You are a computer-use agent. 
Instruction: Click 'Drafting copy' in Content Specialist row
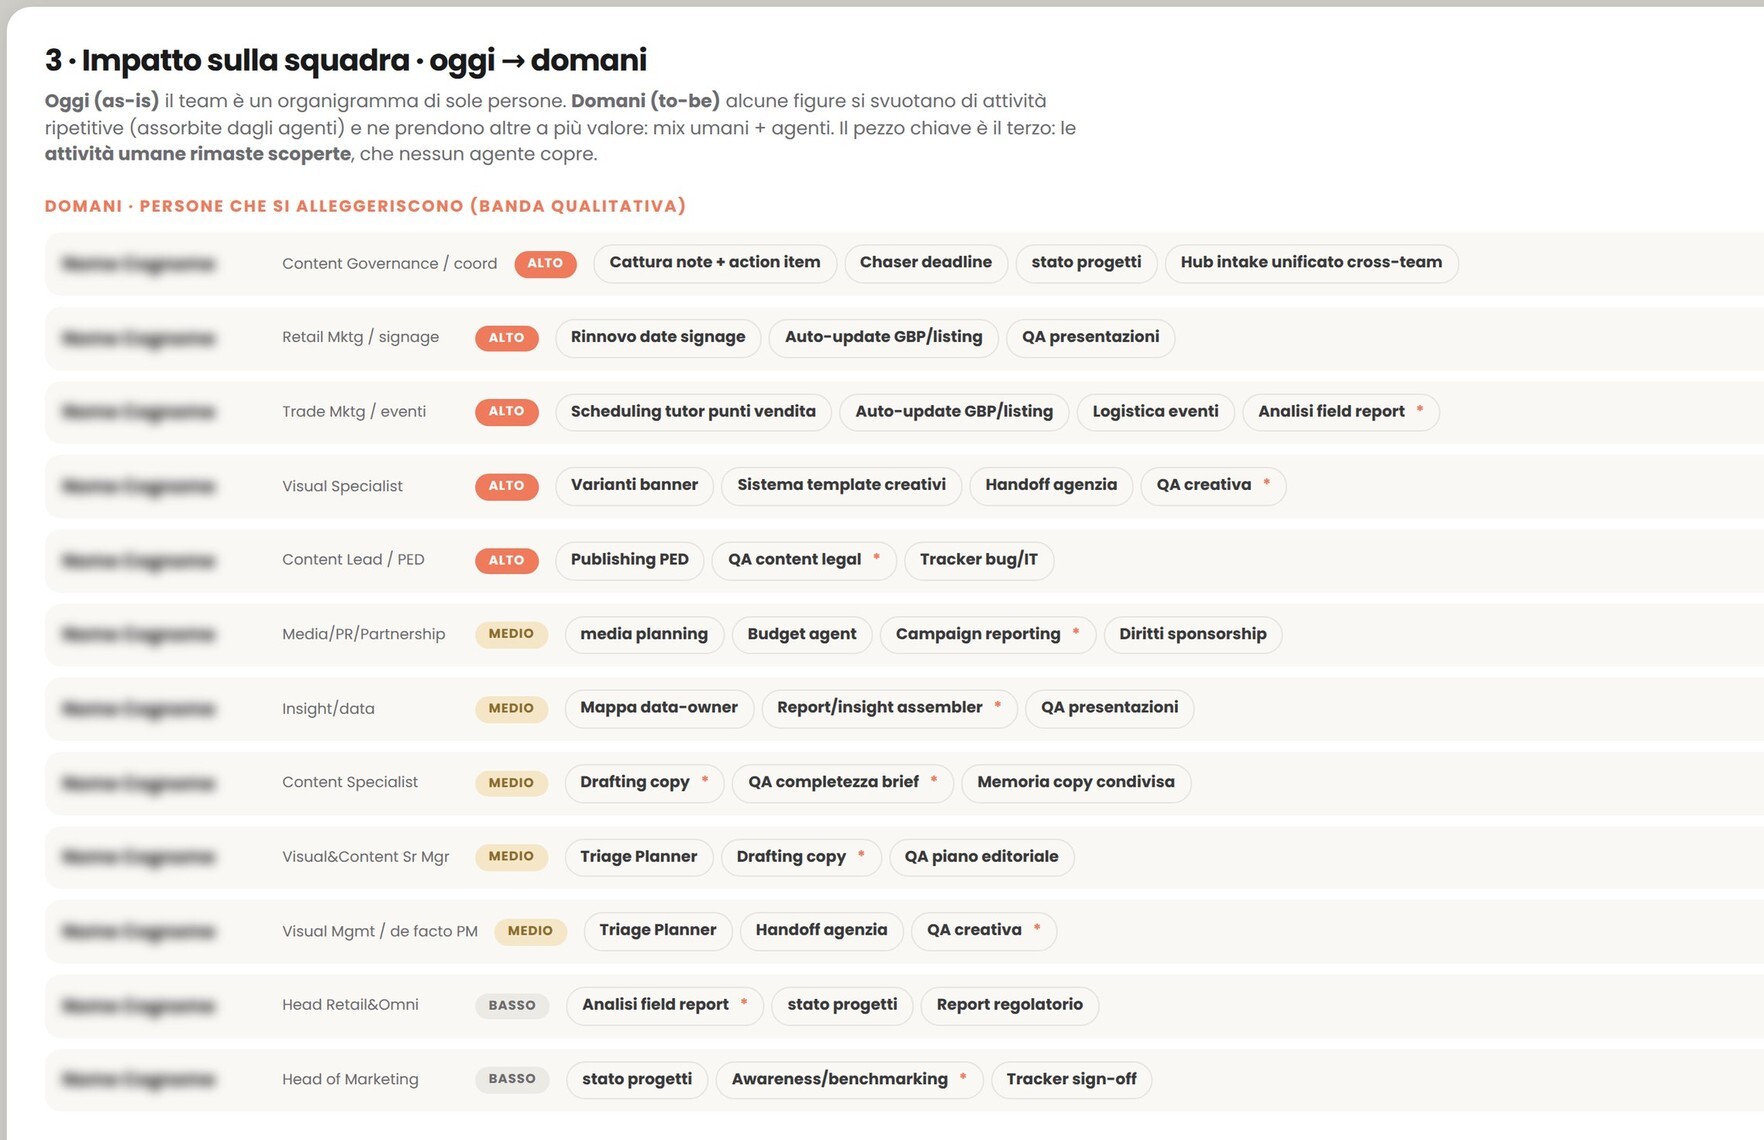point(644,783)
